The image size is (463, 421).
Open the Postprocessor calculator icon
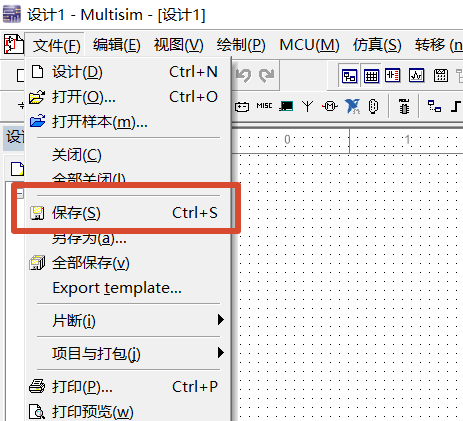[440, 75]
